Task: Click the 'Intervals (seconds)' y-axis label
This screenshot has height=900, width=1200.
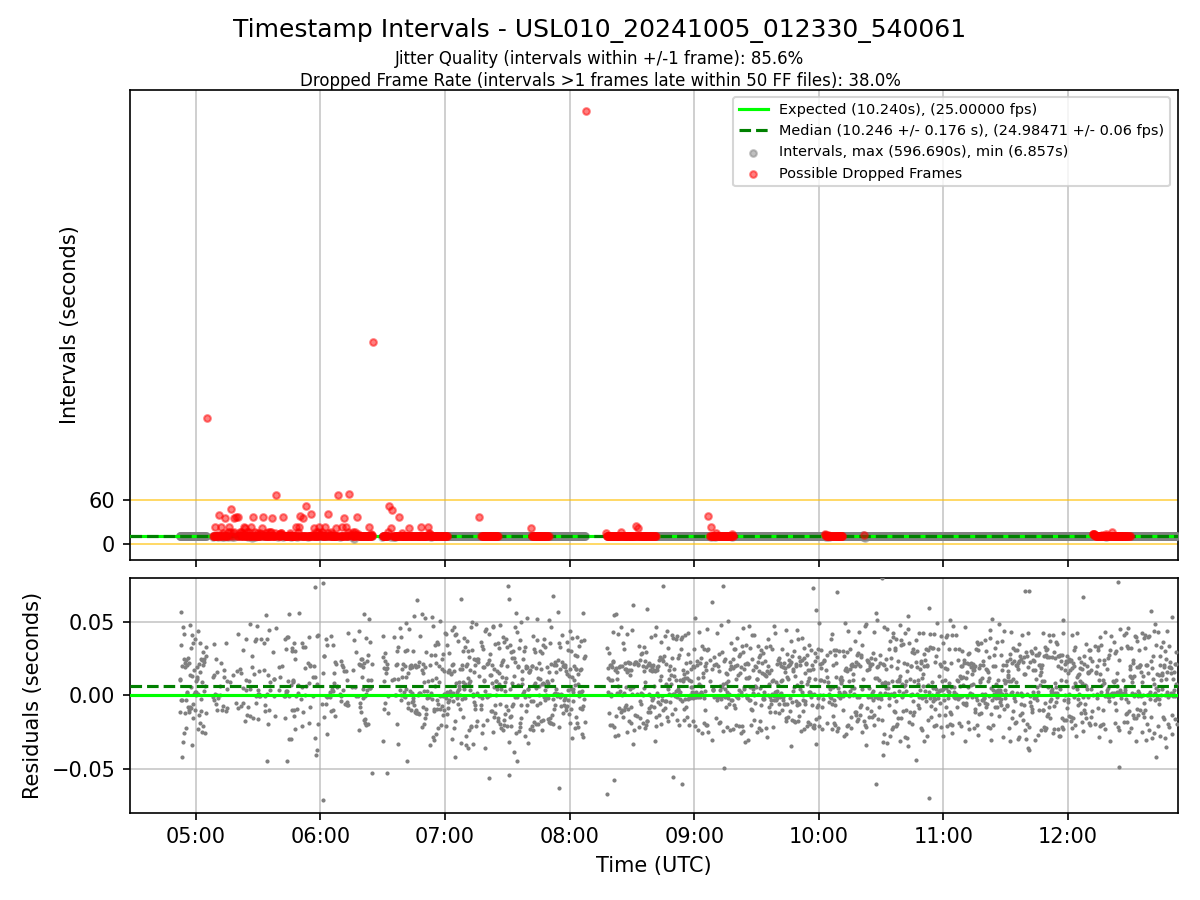Action: point(68,325)
